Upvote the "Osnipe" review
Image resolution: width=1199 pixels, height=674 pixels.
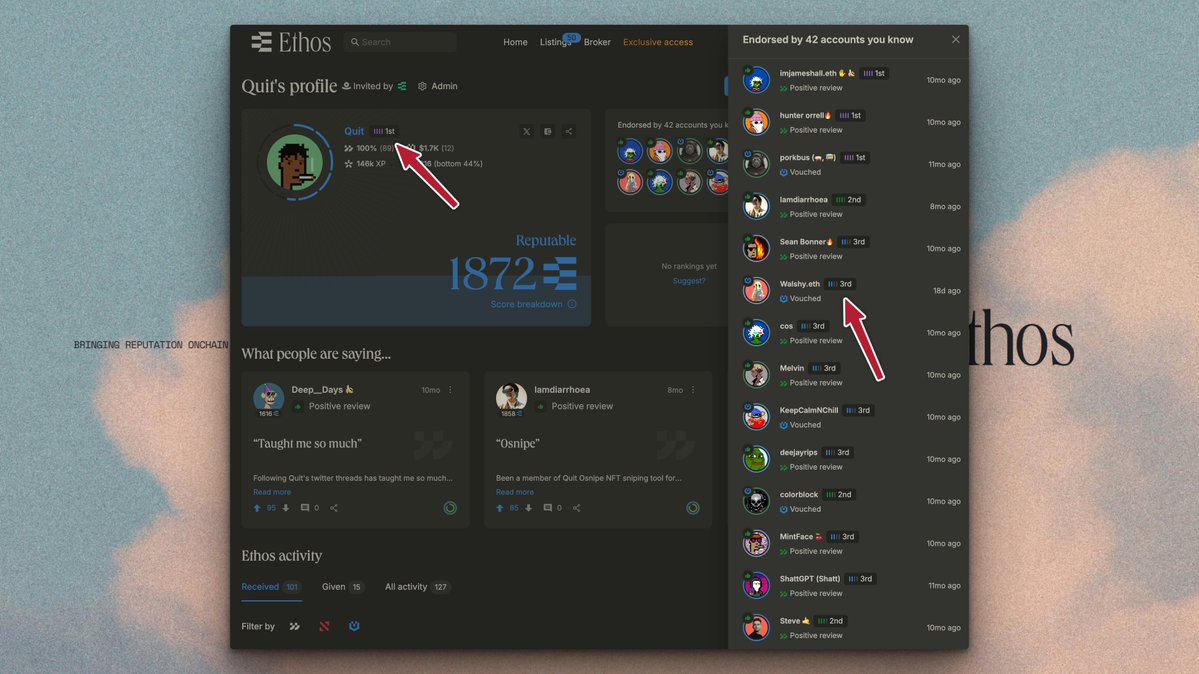tap(500, 508)
